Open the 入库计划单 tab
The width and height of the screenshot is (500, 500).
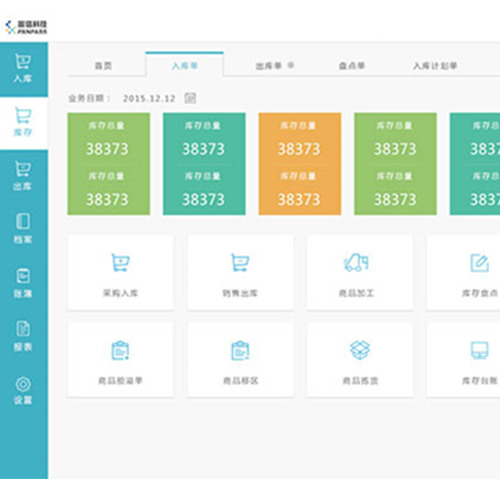[435, 66]
